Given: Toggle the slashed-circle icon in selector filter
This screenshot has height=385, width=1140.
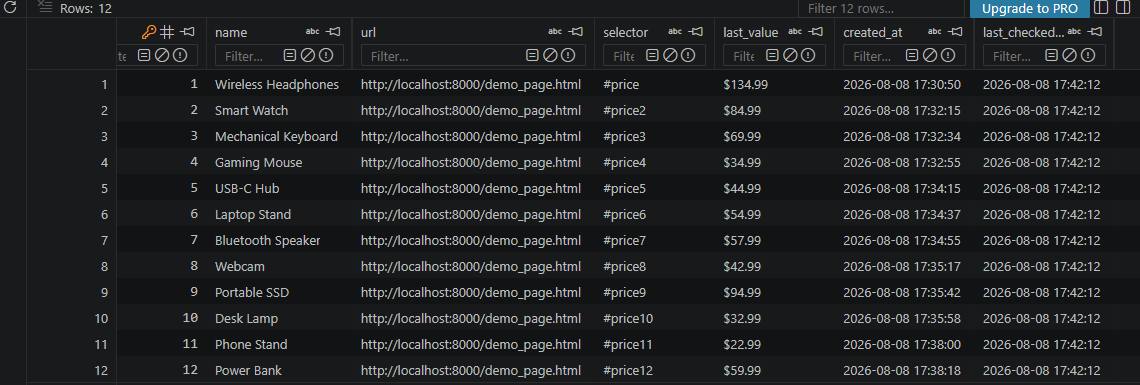Looking at the screenshot, I should pyautogui.click(x=670, y=55).
